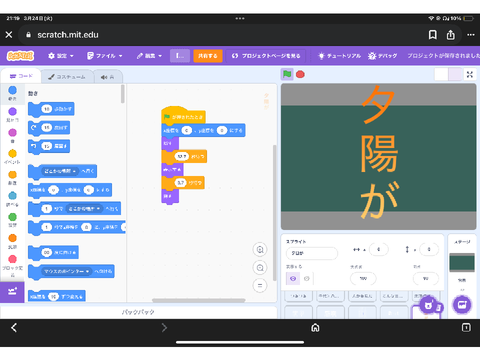Screen dimensions: 480x360
Task: Select the コスチューム costumes tab
Action: click(x=67, y=77)
